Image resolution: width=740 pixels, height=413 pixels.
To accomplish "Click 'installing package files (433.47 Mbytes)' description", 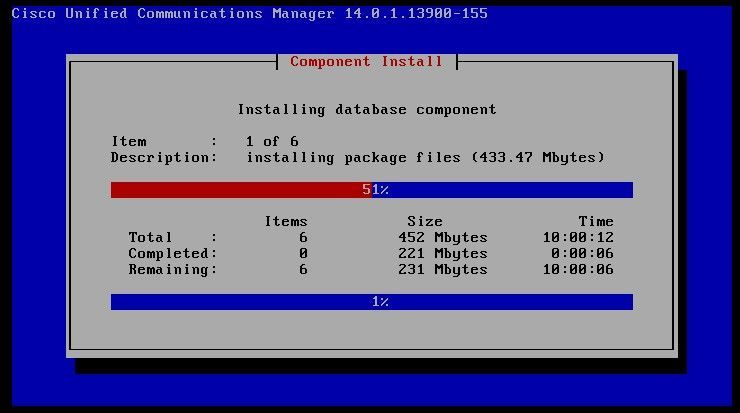I will click(x=425, y=158).
